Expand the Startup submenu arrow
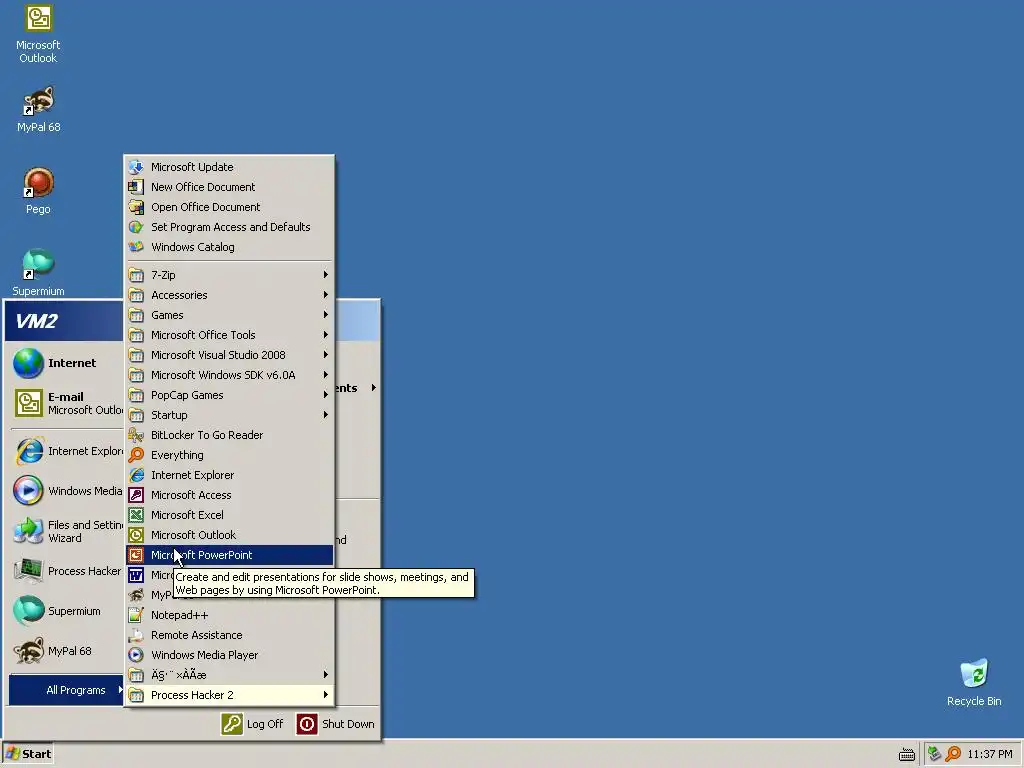This screenshot has height=768, width=1024. (325, 415)
